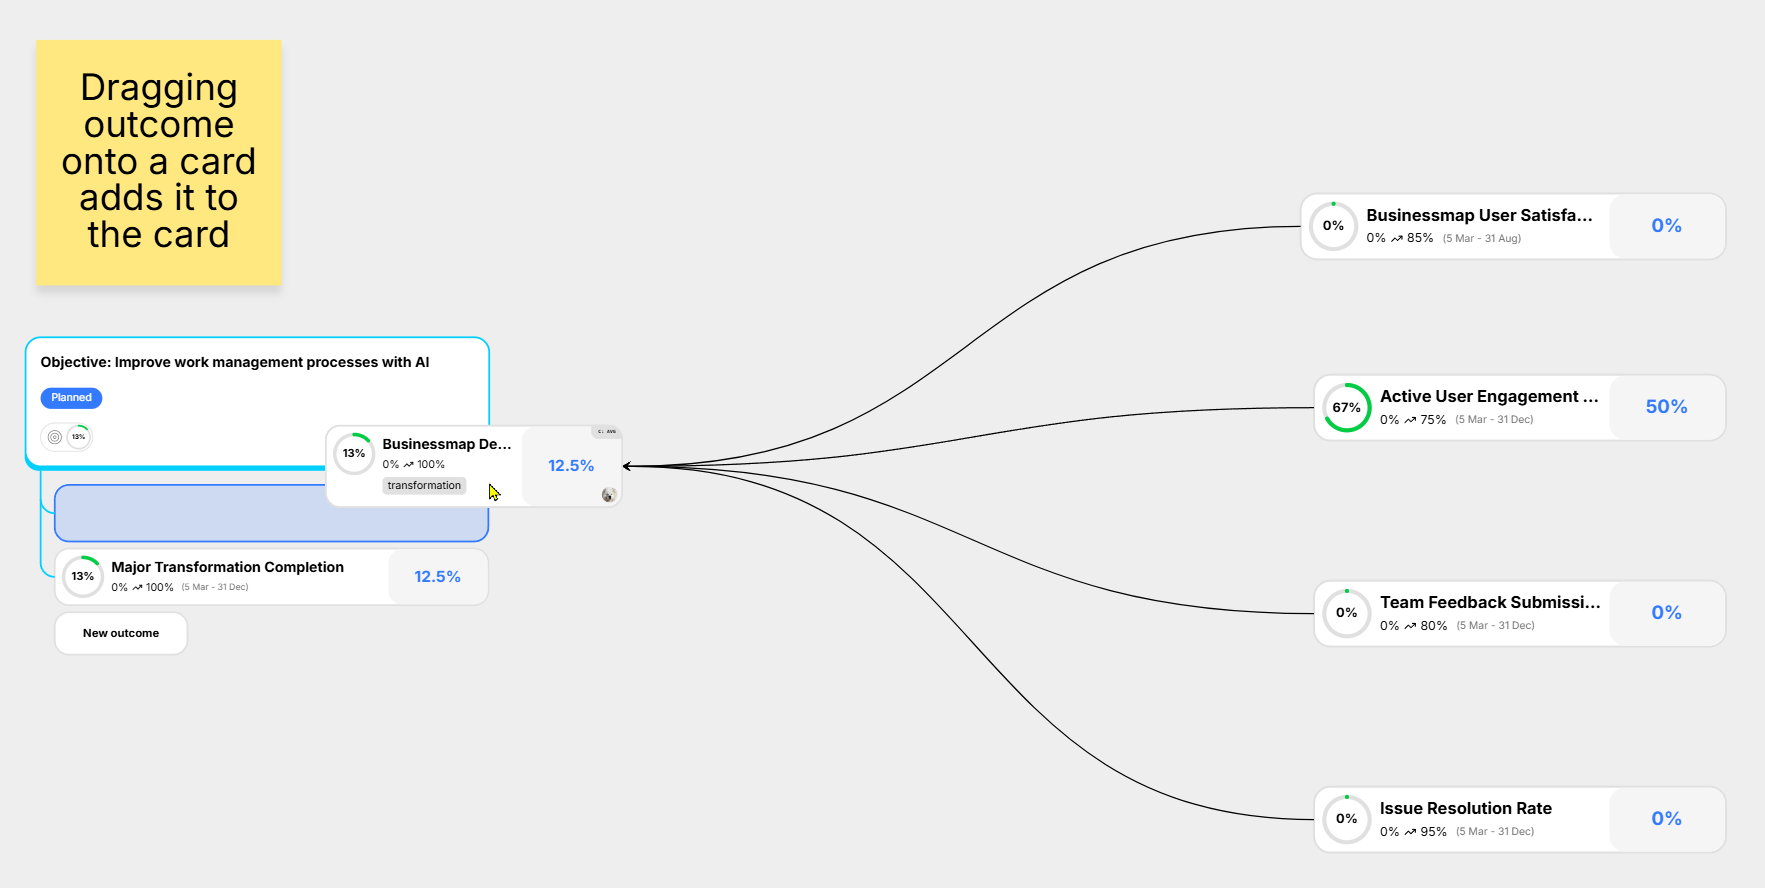
Task: Click the transformation tag on the dragged card
Action: pyautogui.click(x=424, y=486)
